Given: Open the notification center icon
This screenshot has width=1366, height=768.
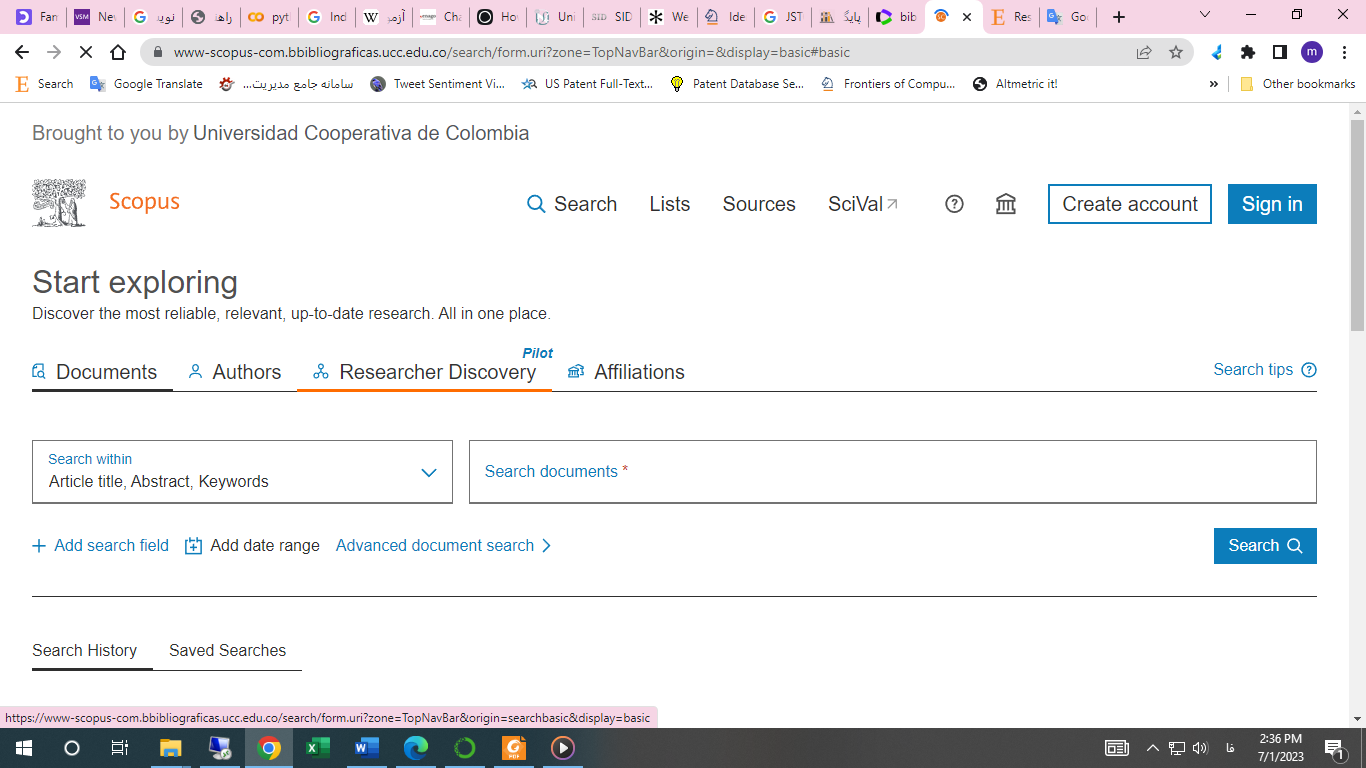Looking at the screenshot, I should (x=1335, y=748).
